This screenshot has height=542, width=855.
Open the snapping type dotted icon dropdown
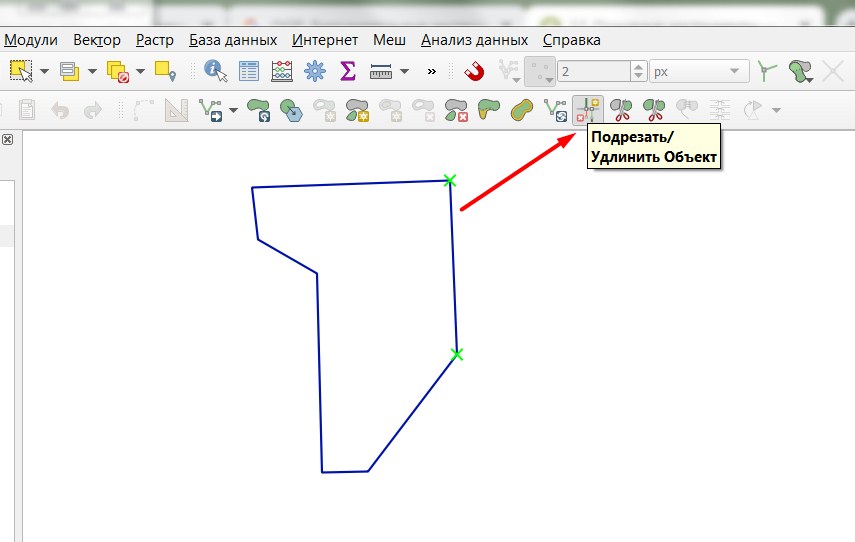pyautogui.click(x=540, y=71)
